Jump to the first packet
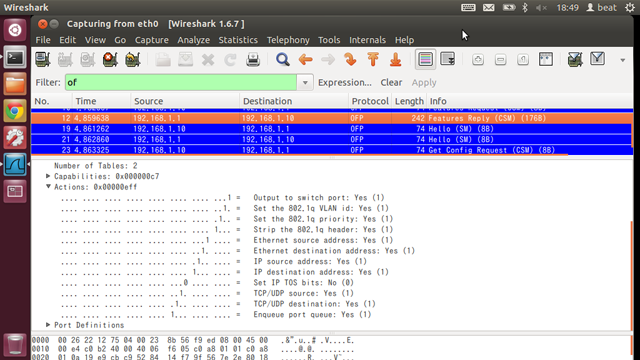The image size is (640, 360). (x=373, y=60)
